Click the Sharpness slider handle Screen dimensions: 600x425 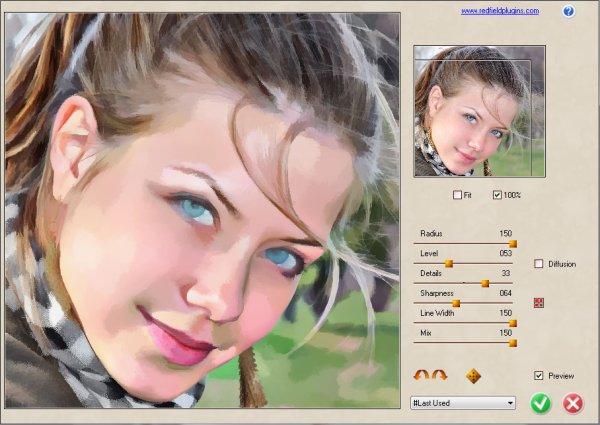tap(456, 303)
